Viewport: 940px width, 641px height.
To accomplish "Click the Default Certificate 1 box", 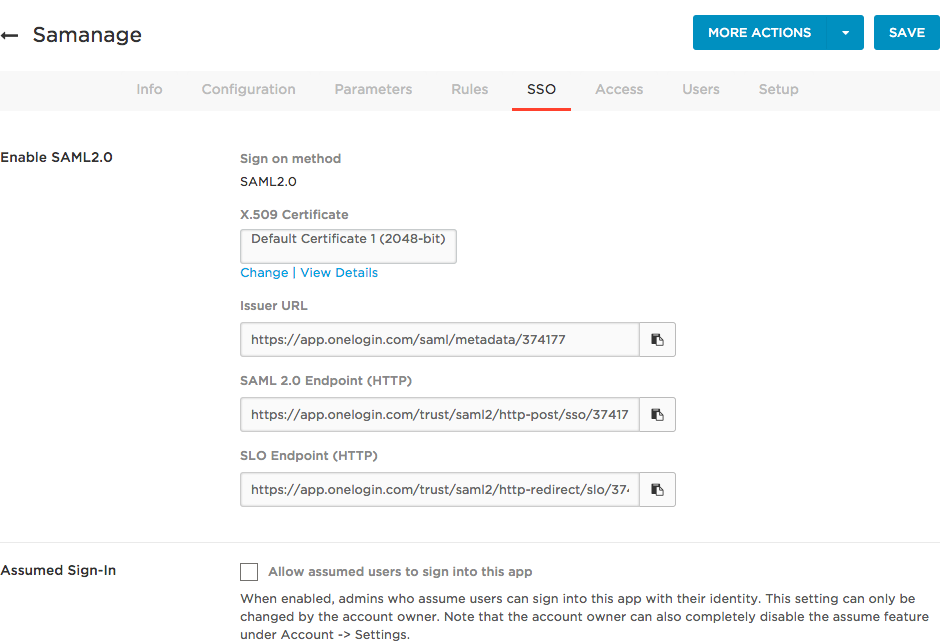I will (x=348, y=246).
